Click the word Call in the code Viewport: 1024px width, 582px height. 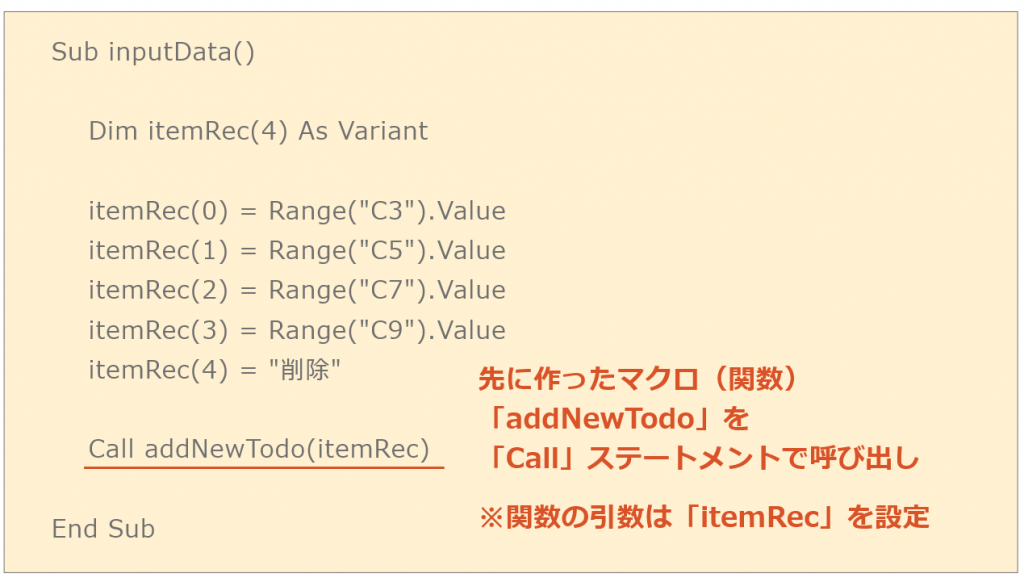[x=112, y=449]
